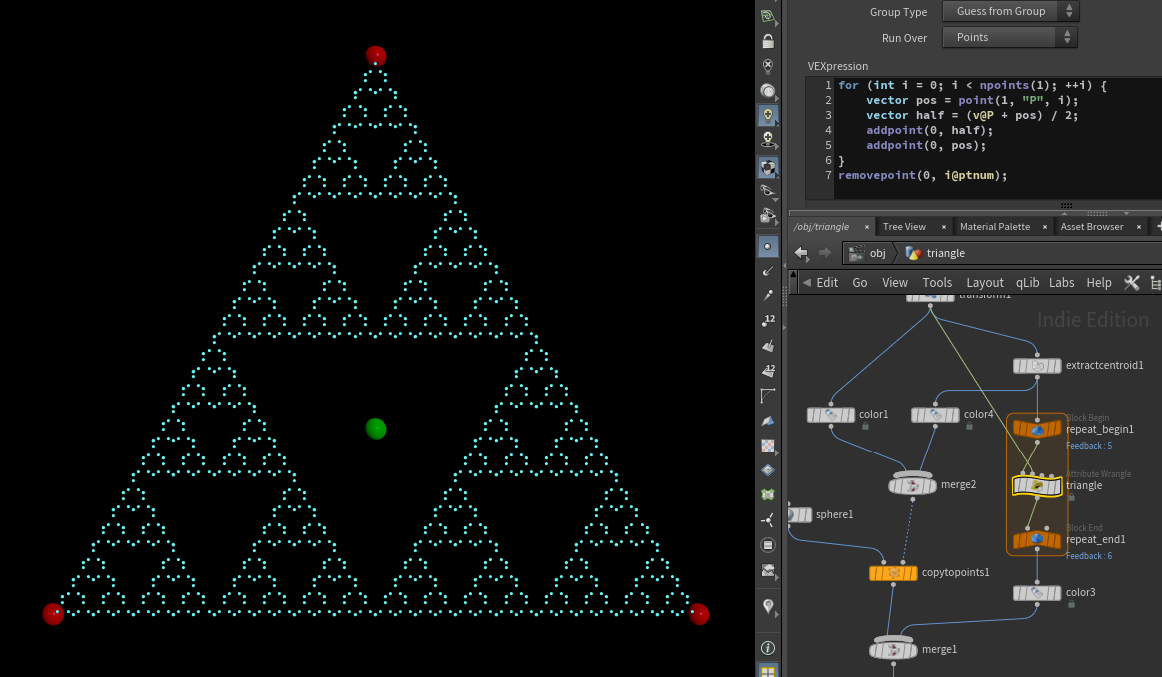Select the extractcentroid1 node

[x=1037, y=366]
